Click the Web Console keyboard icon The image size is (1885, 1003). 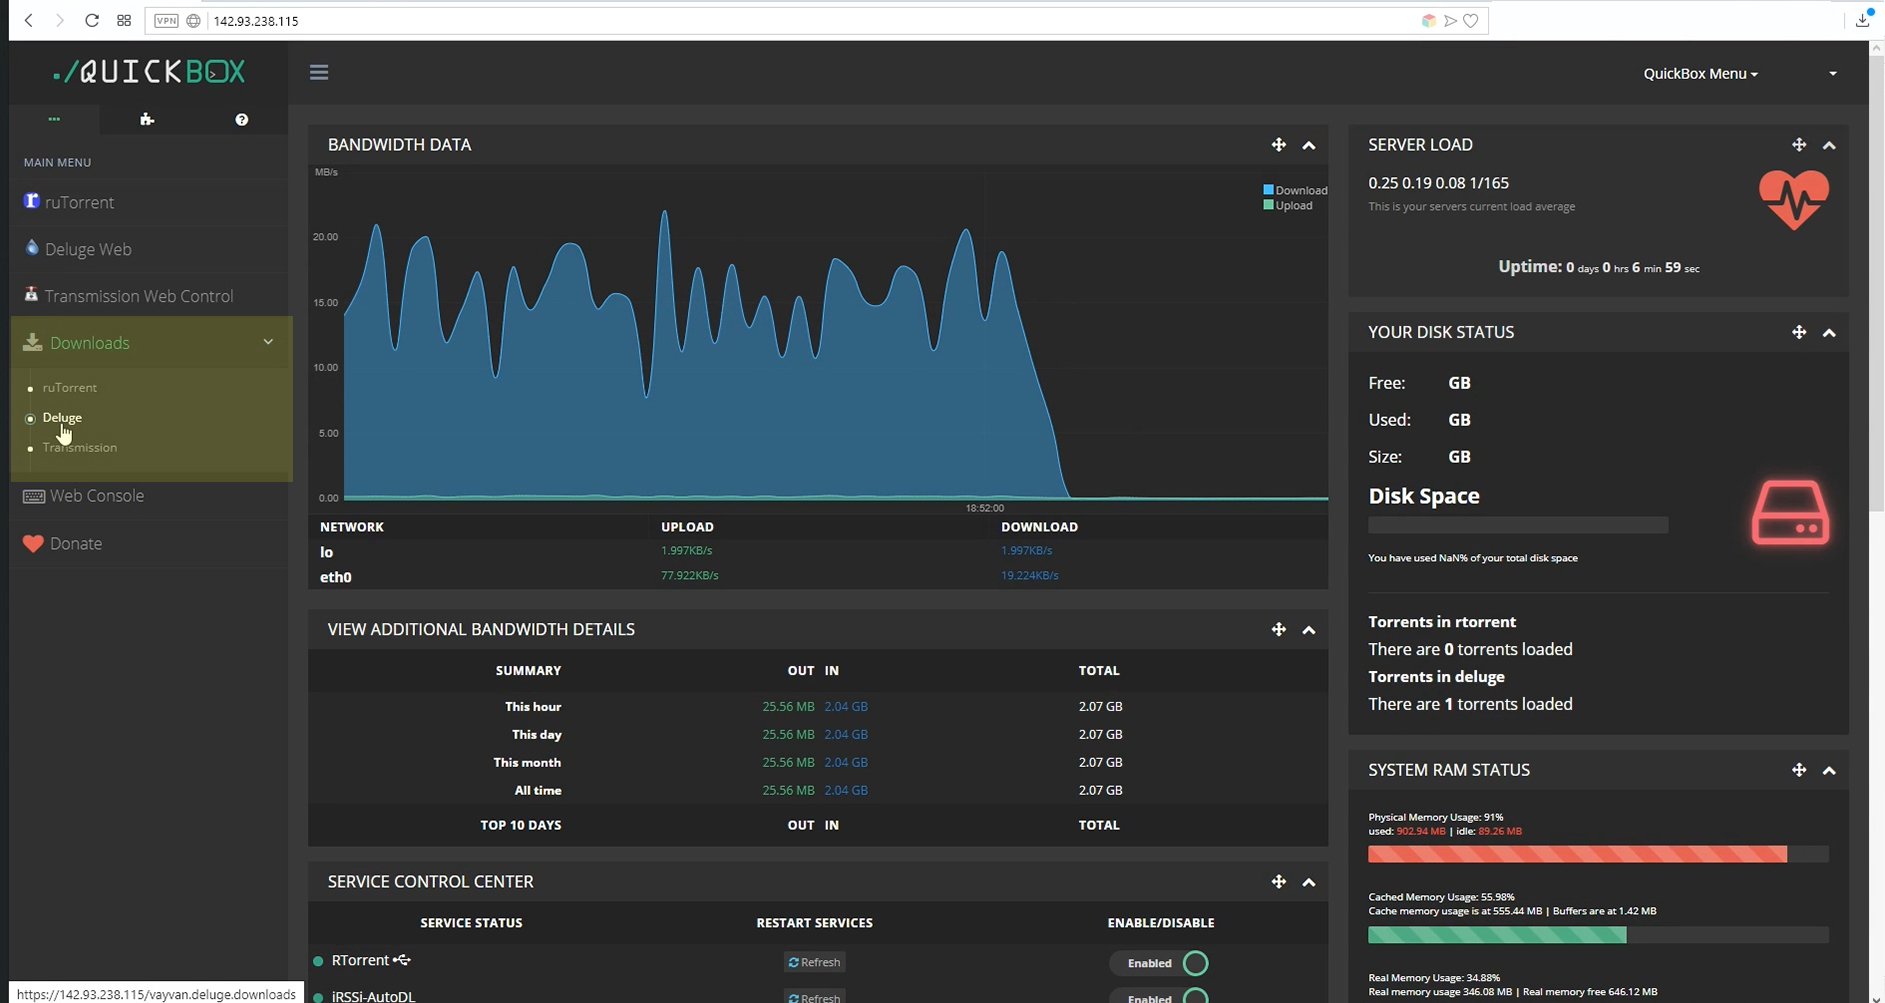(33, 496)
